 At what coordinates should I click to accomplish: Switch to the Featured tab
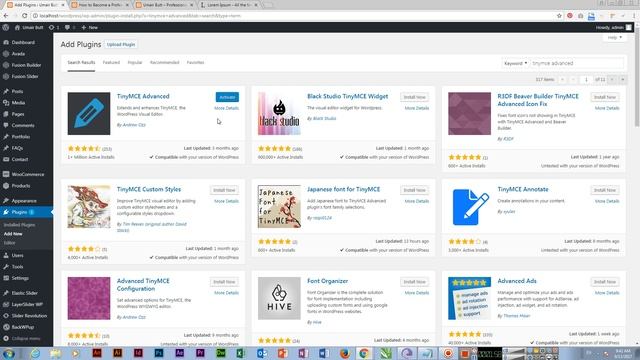pyautogui.click(x=111, y=62)
